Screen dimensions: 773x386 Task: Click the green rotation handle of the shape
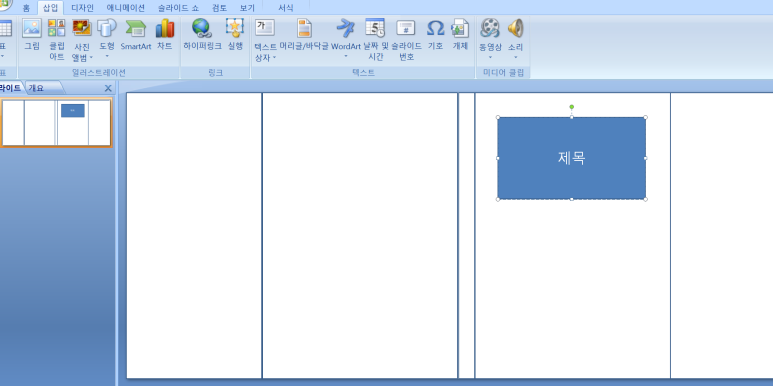pyautogui.click(x=571, y=107)
